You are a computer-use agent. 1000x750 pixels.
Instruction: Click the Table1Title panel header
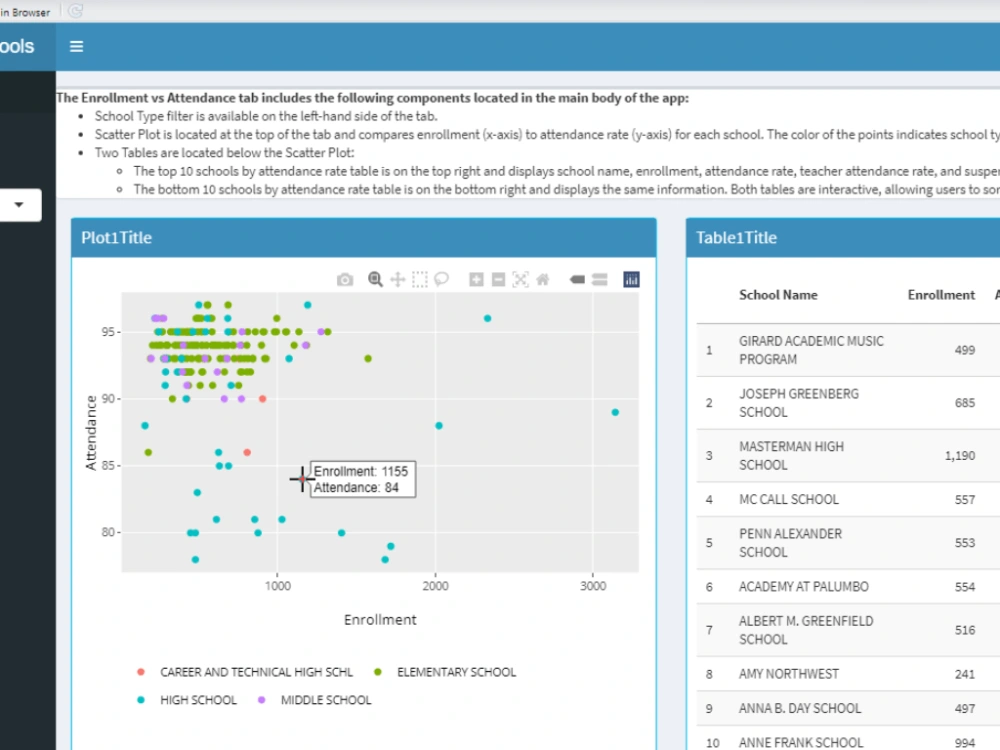click(843, 238)
